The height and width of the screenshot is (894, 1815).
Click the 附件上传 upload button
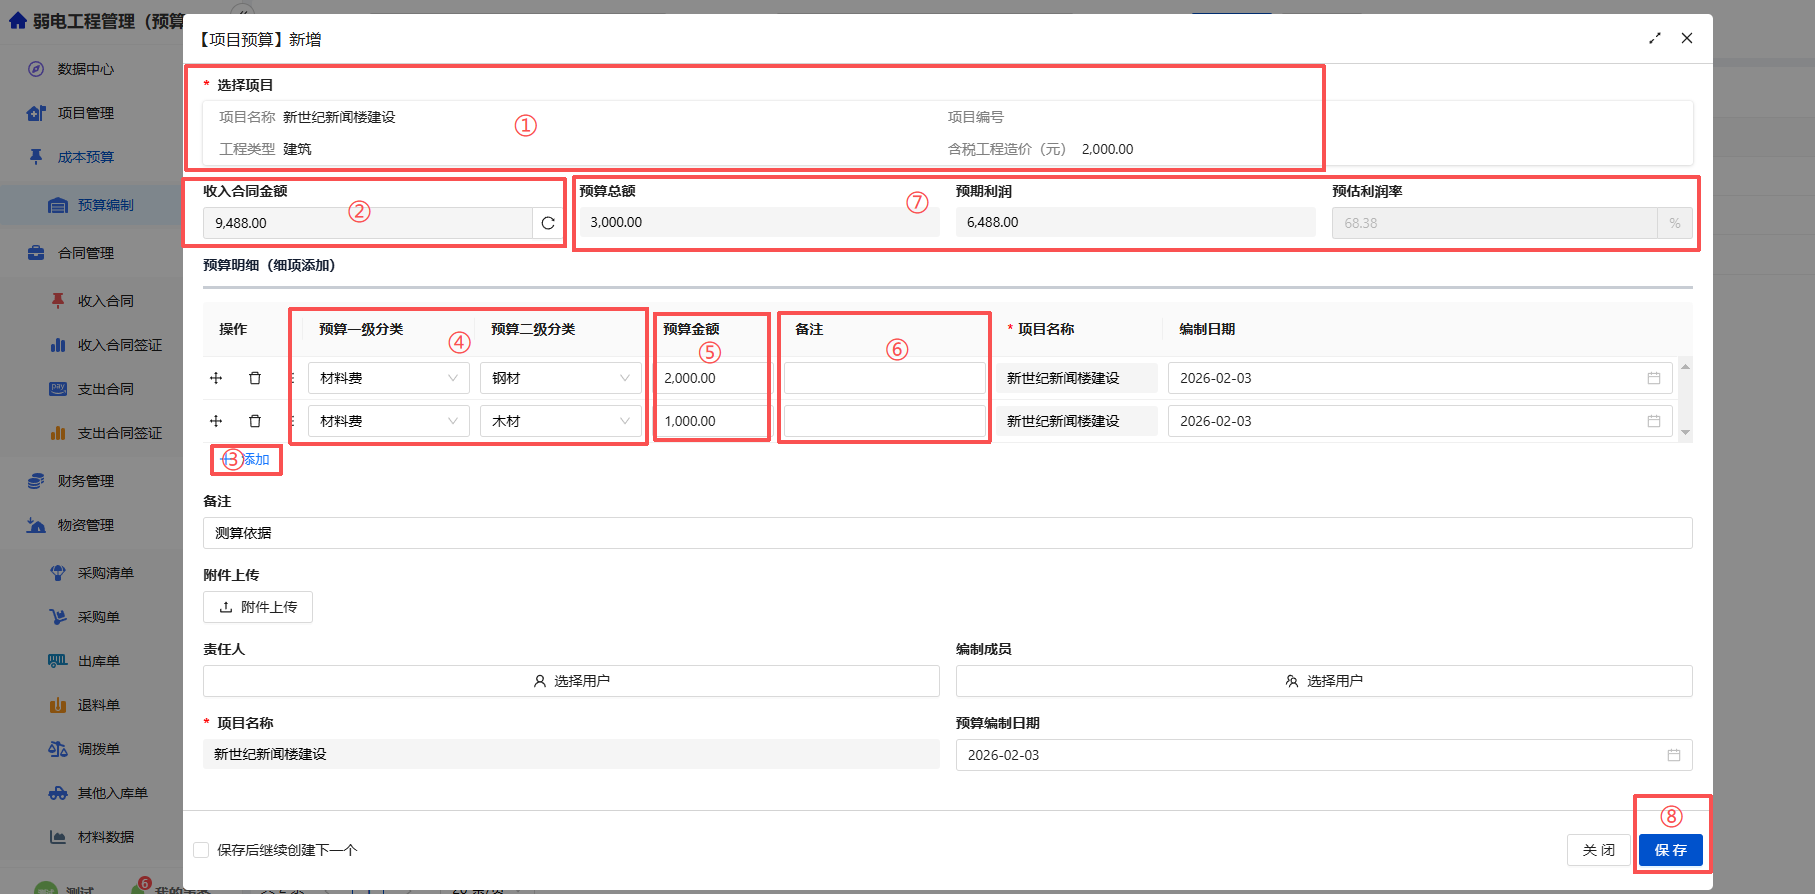258,607
